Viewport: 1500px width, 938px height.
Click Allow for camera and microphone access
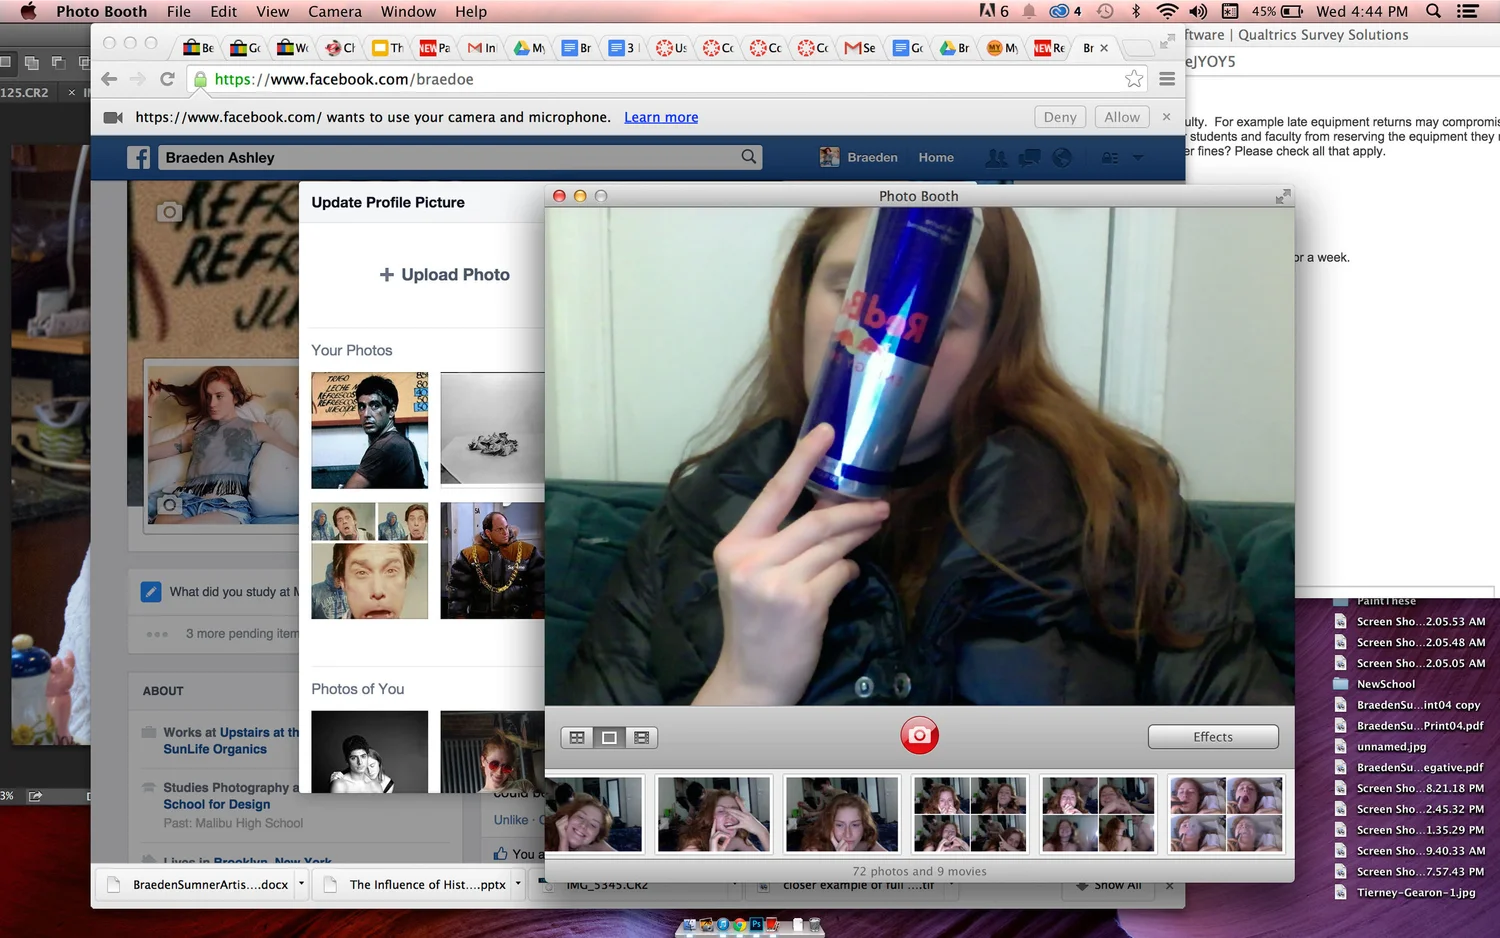pos(1122,117)
